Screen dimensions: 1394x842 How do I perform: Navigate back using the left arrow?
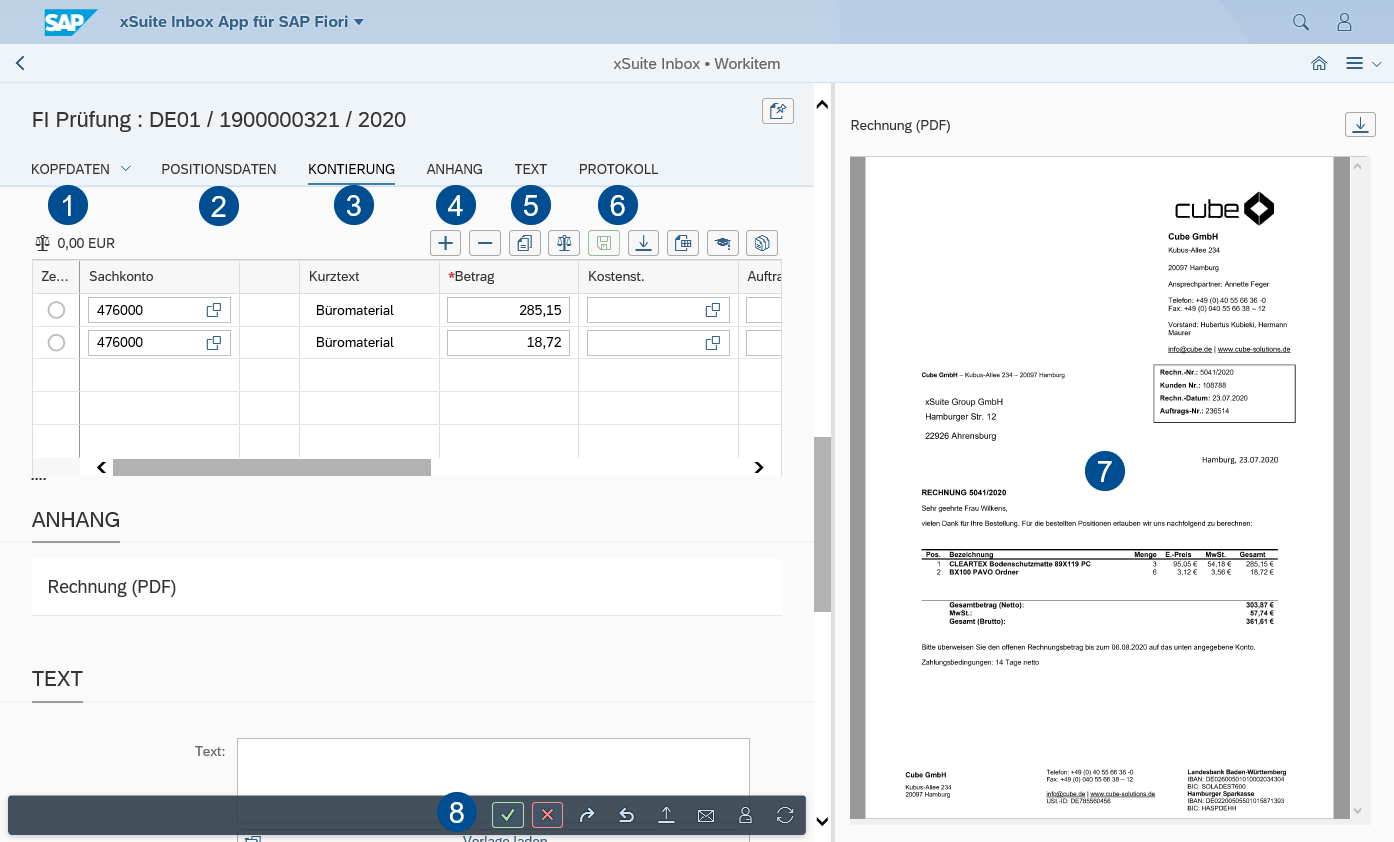pos(20,63)
